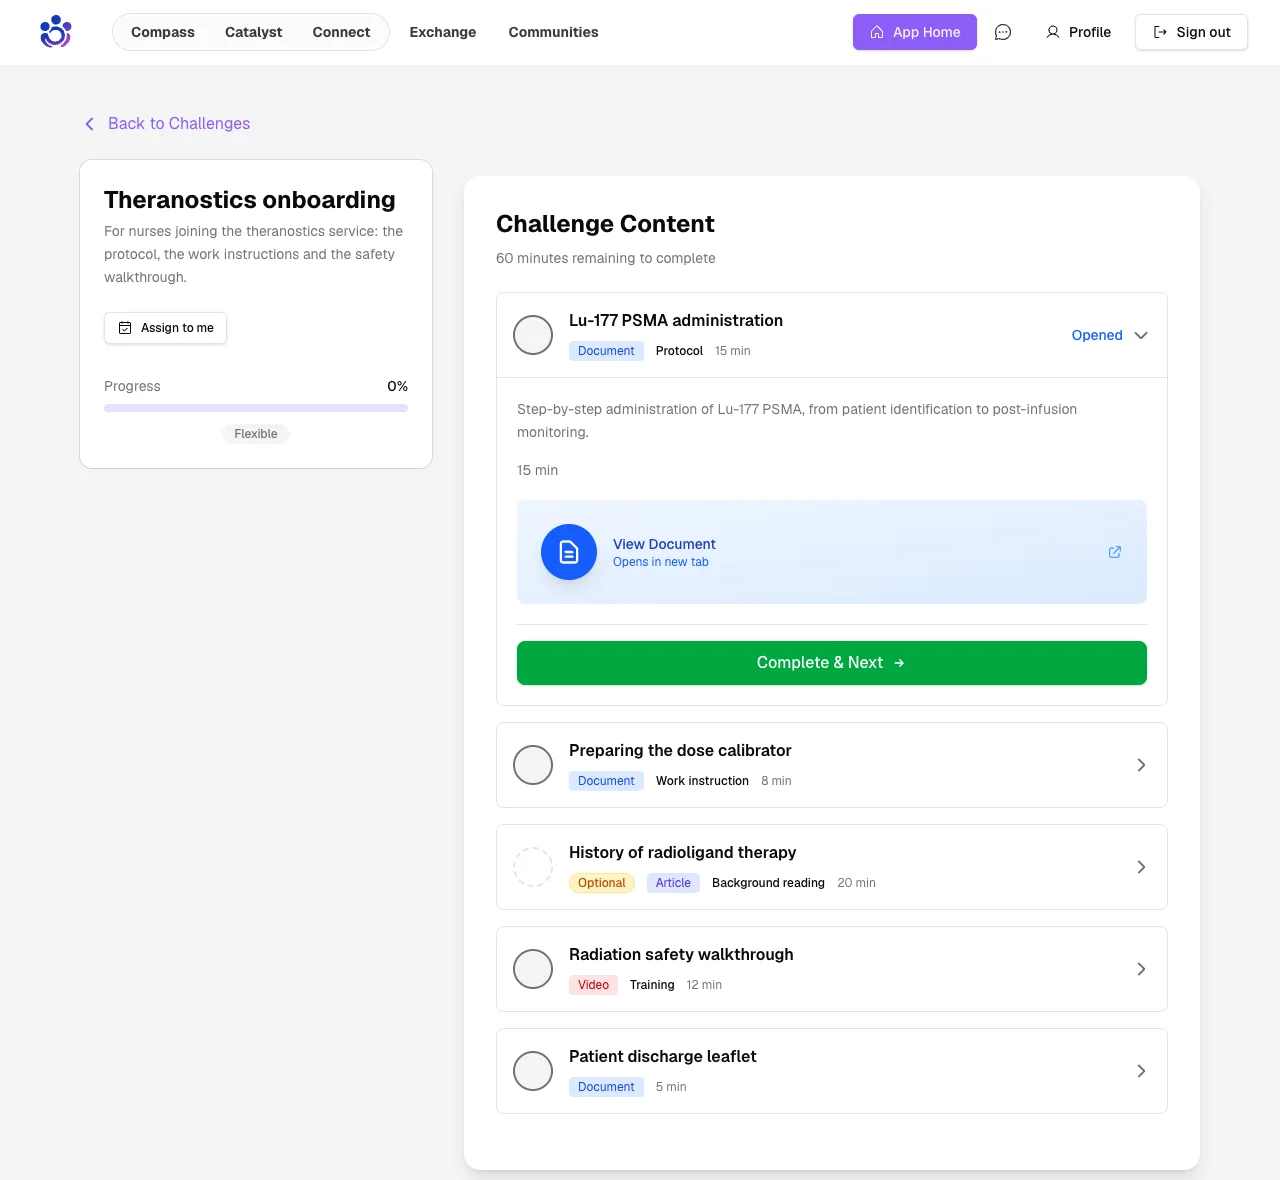Toggle the Patient discharge leaflet completion circle
Viewport: 1280px width, 1180px height.
[533, 1071]
